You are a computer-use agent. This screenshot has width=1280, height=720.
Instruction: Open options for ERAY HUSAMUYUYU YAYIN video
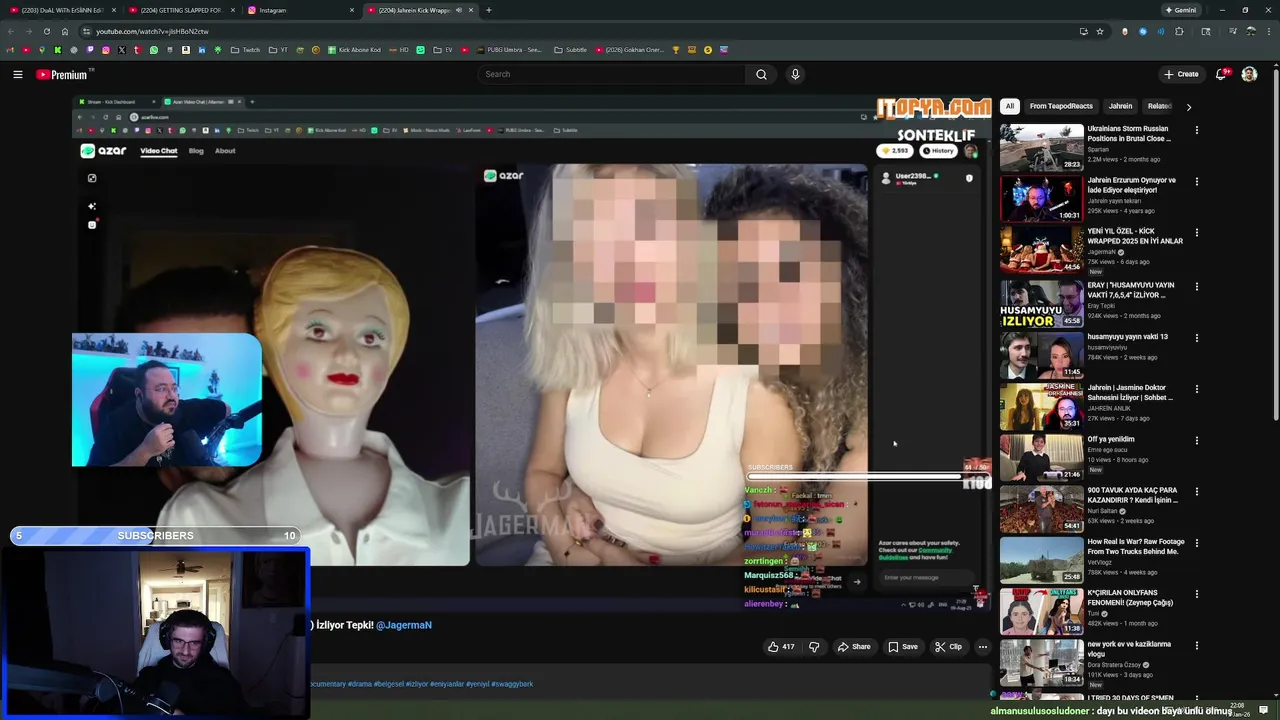(1196, 286)
